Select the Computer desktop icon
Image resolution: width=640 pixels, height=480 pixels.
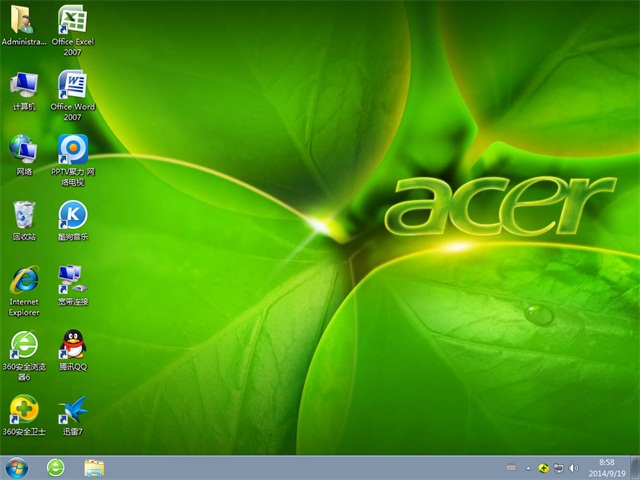coord(24,85)
